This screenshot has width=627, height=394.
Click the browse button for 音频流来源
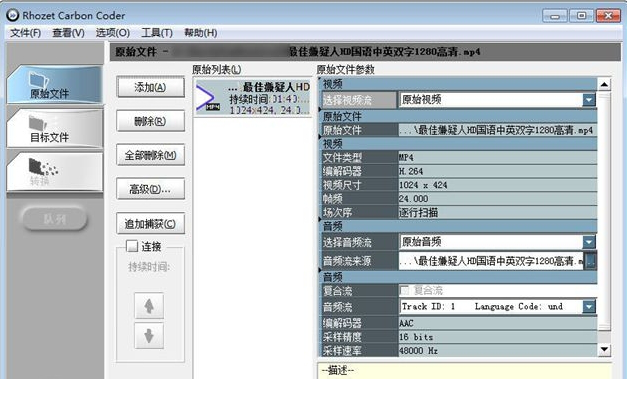(590, 261)
